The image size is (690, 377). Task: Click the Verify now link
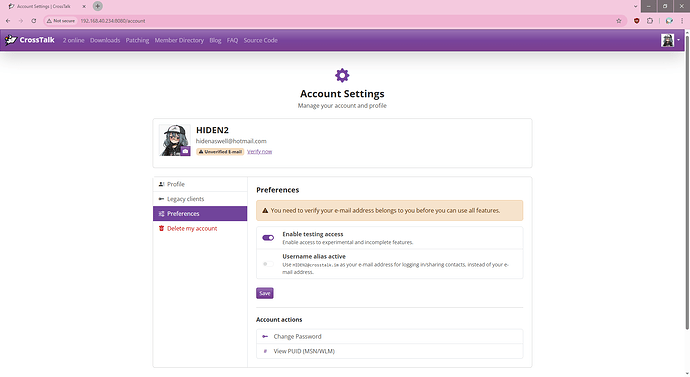[x=260, y=151]
